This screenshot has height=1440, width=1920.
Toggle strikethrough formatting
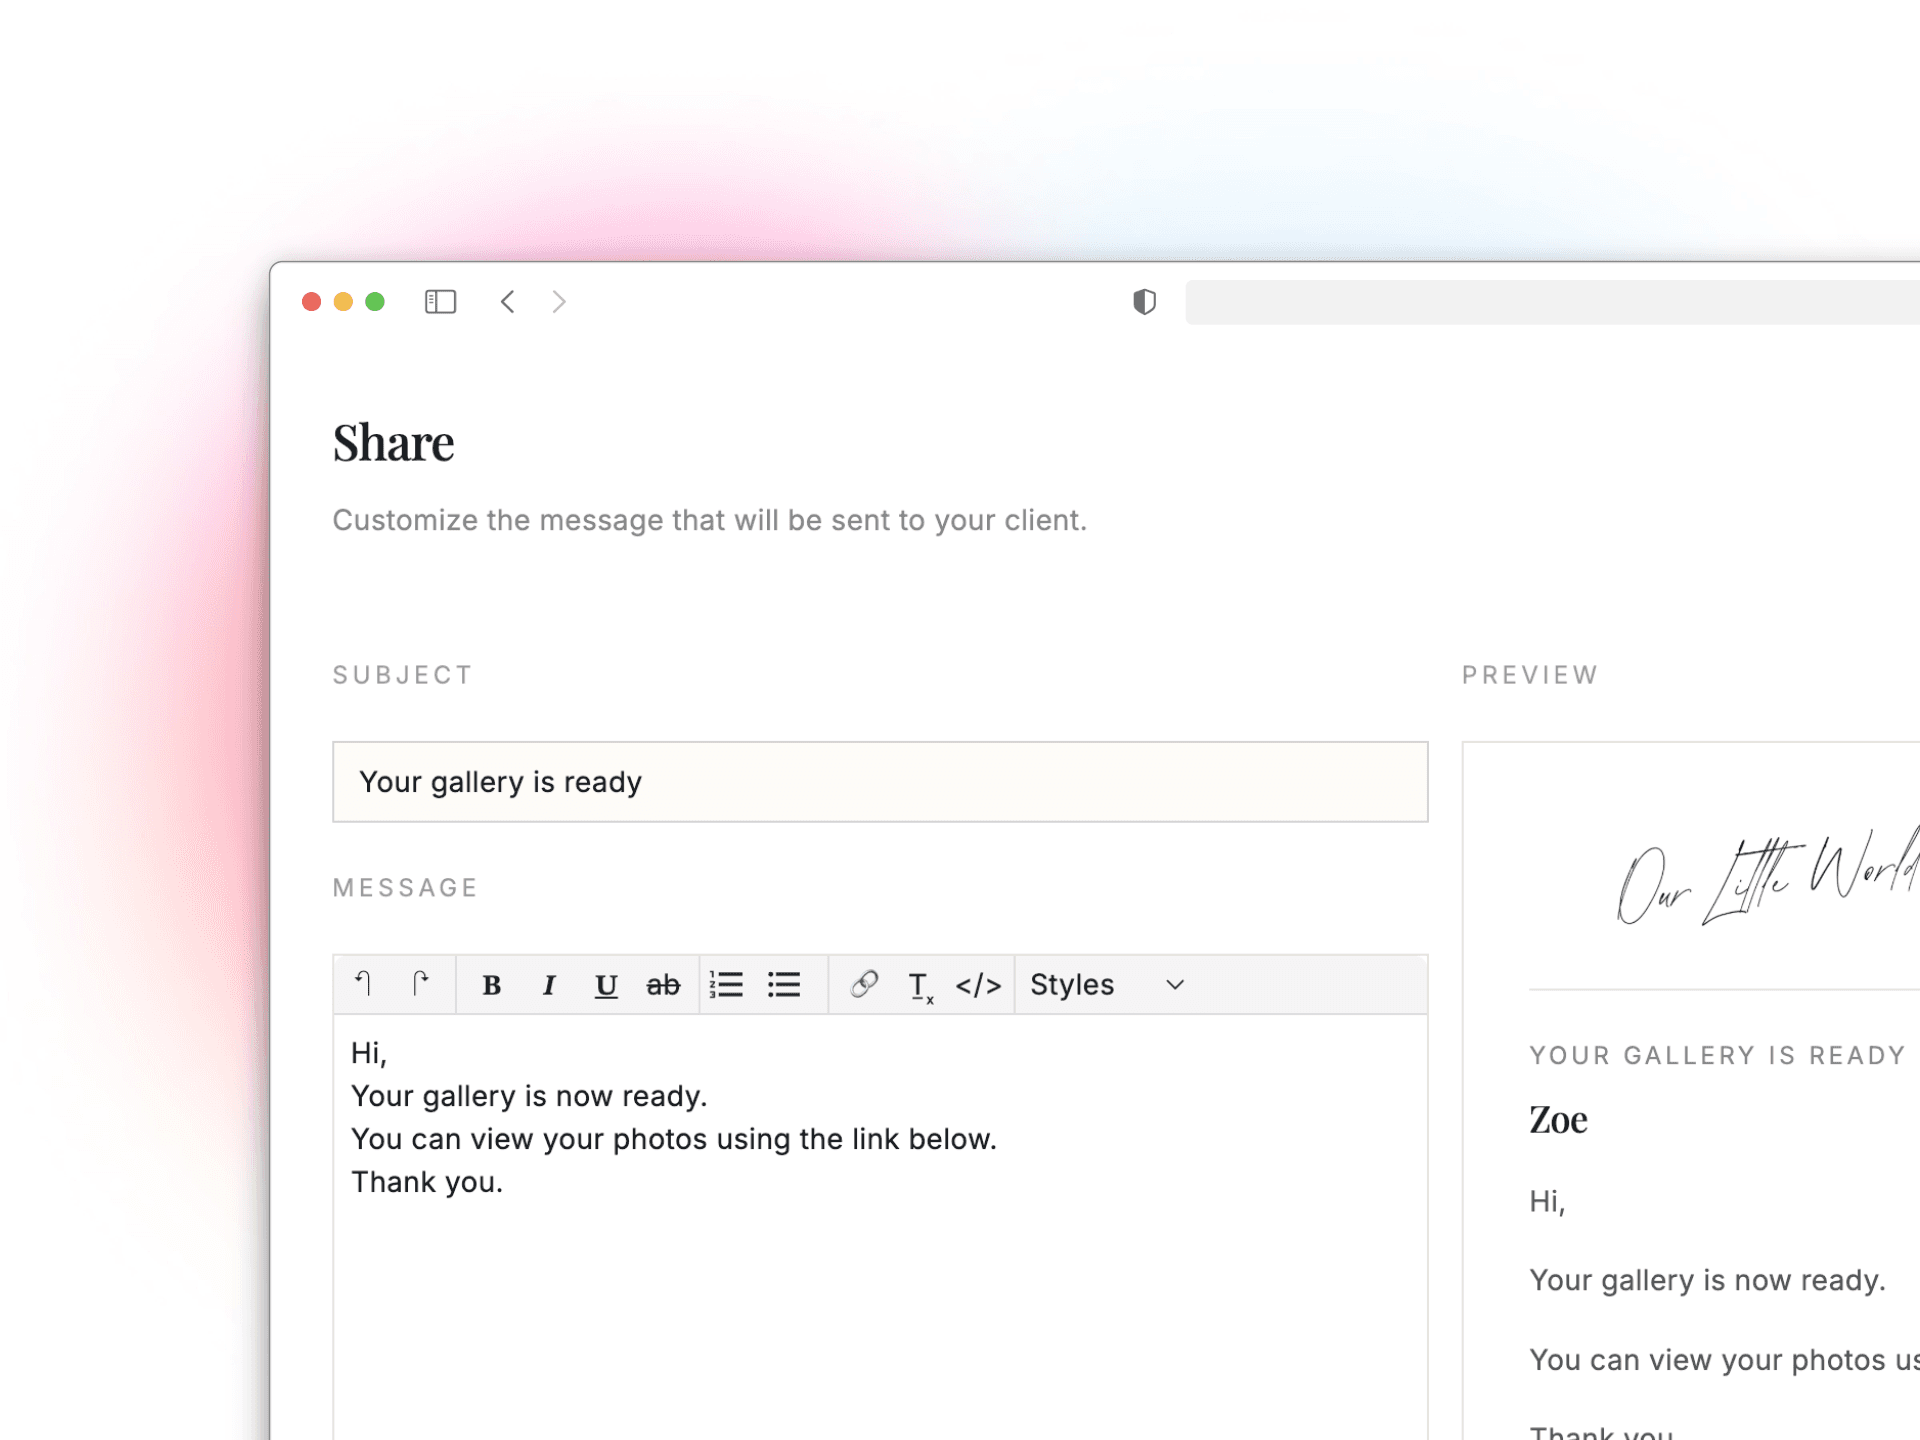coord(662,985)
